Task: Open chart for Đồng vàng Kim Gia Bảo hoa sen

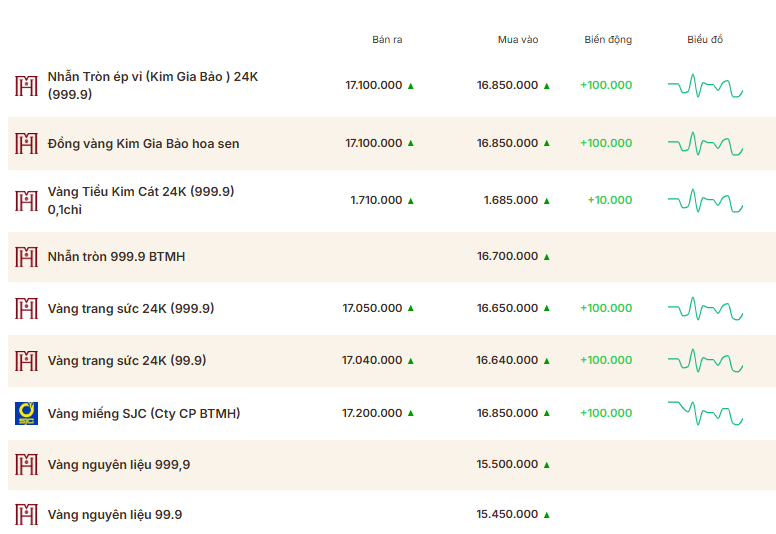Action: click(x=705, y=143)
